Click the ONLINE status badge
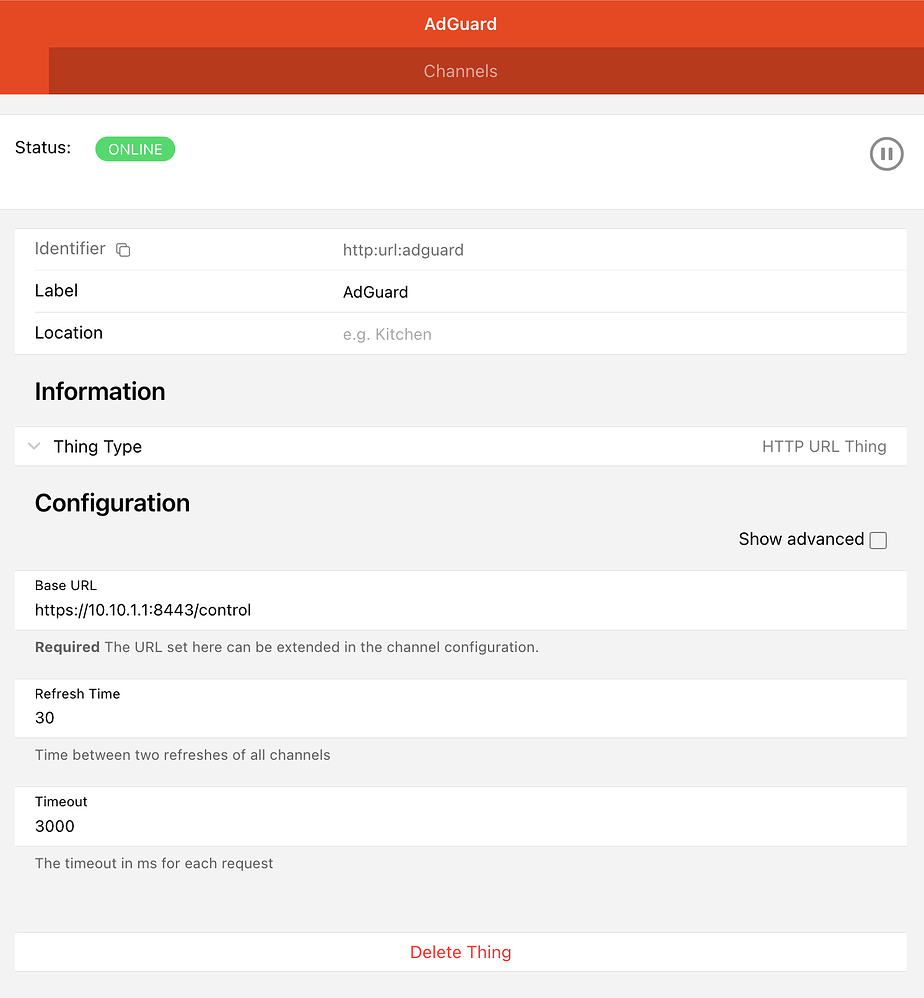The width and height of the screenshot is (924, 998). pos(135,148)
